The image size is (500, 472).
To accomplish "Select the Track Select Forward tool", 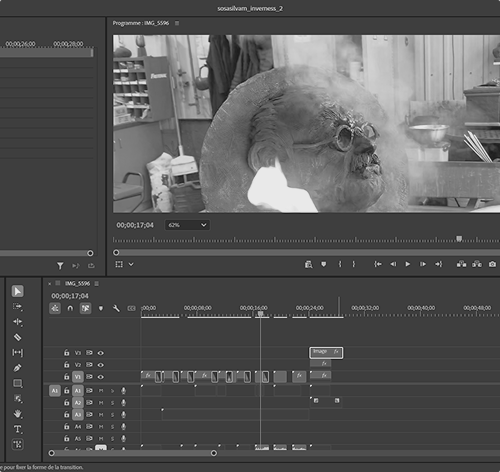I will [x=18, y=306].
